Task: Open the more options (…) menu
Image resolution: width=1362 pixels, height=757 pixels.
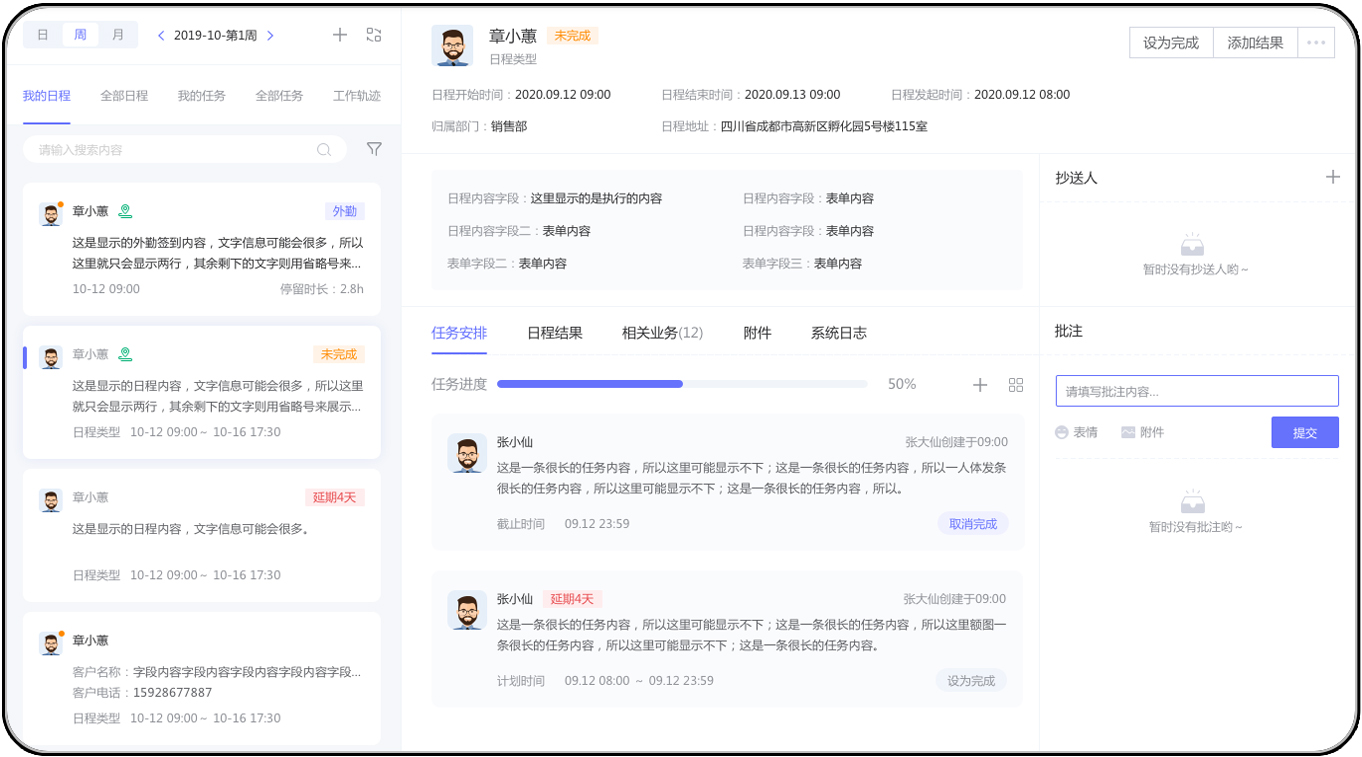Action: [x=1315, y=43]
